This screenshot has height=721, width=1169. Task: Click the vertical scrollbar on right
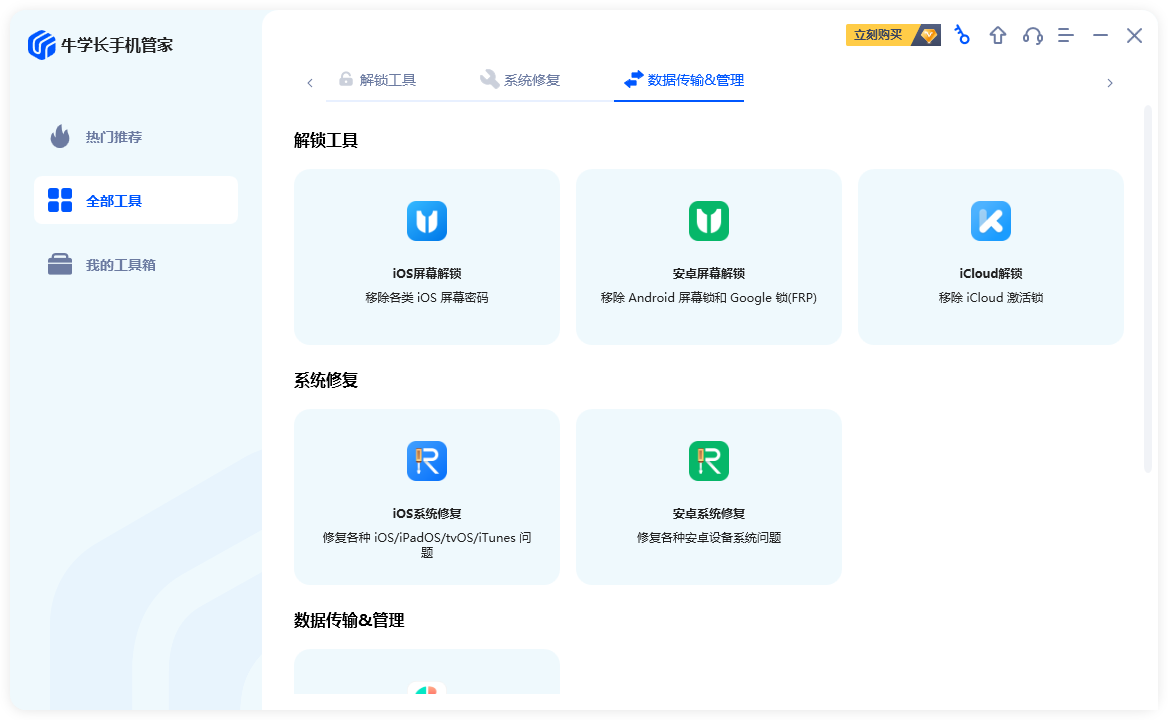1148,288
